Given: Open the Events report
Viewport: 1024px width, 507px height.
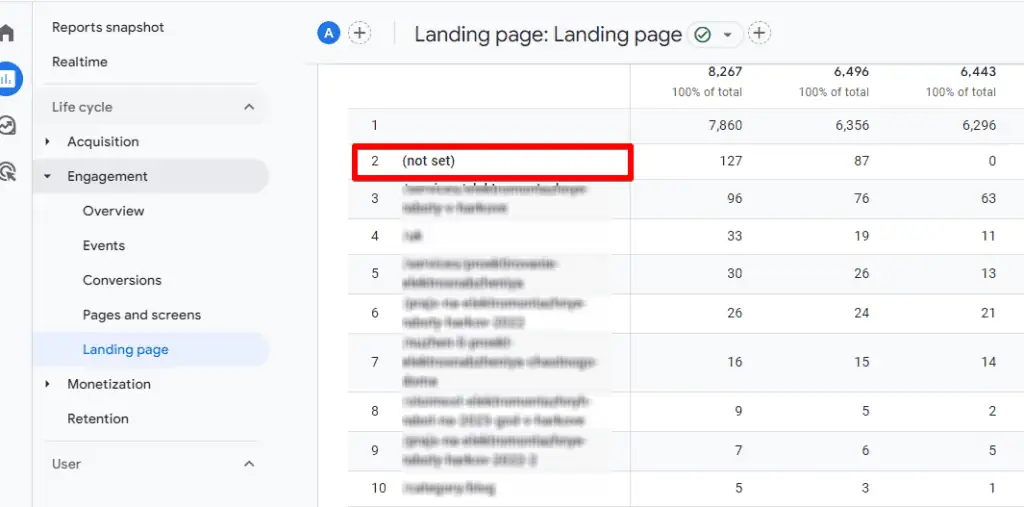Looking at the screenshot, I should (x=104, y=246).
